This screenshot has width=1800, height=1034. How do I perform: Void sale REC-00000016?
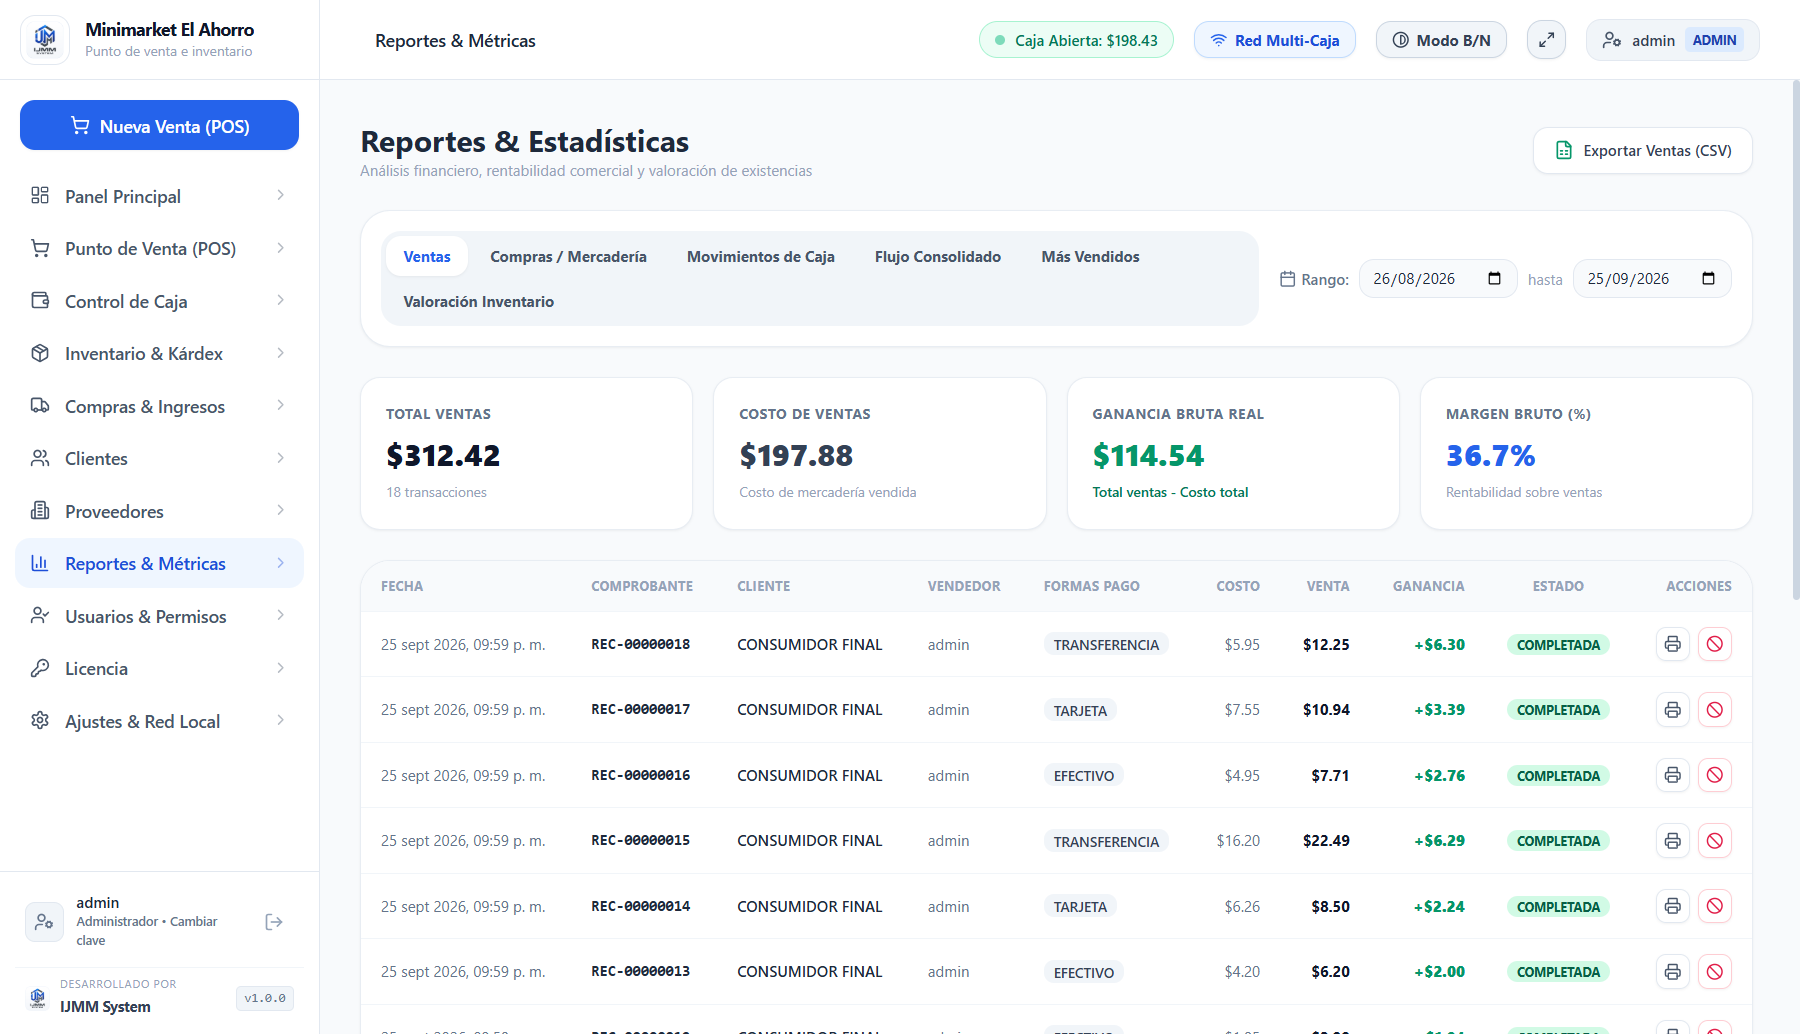(x=1714, y=775)
